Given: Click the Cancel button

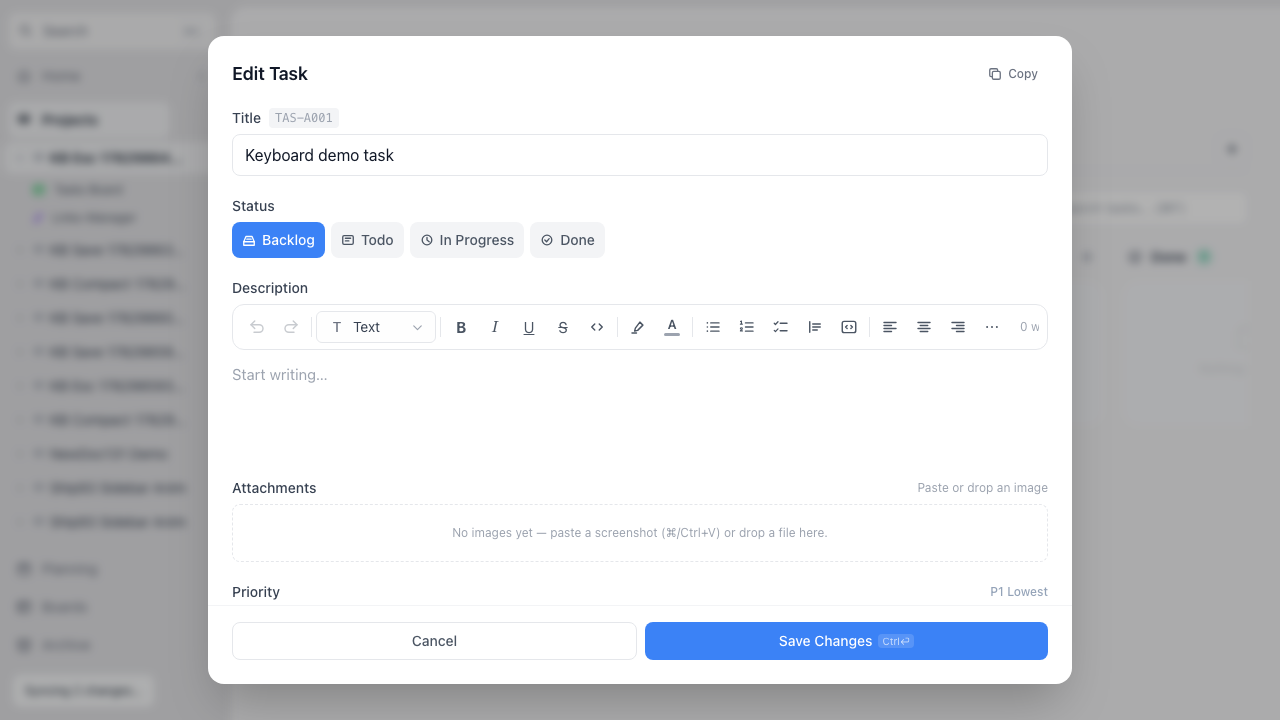Looking at the screenshot, I should pyautogui.click(x=434, y=641).
